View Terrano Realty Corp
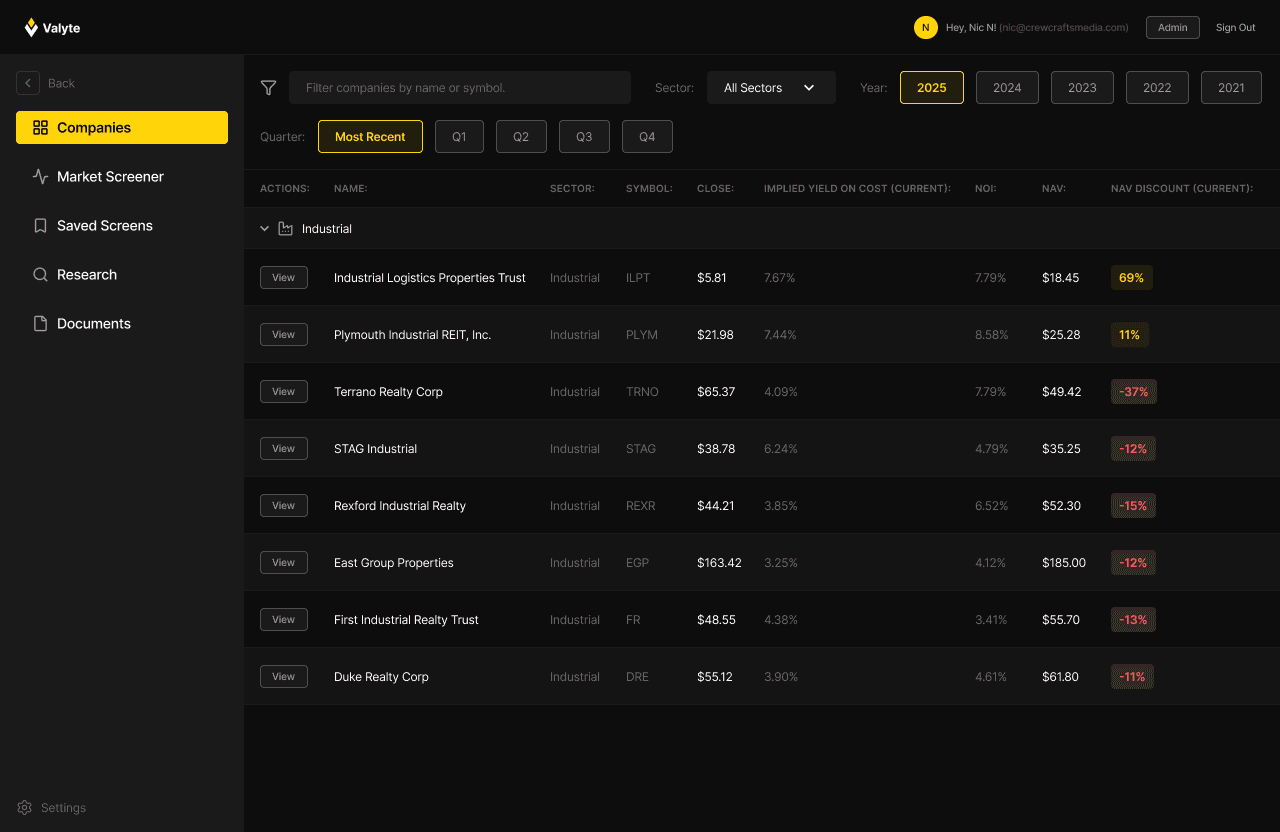 (284, 392)
